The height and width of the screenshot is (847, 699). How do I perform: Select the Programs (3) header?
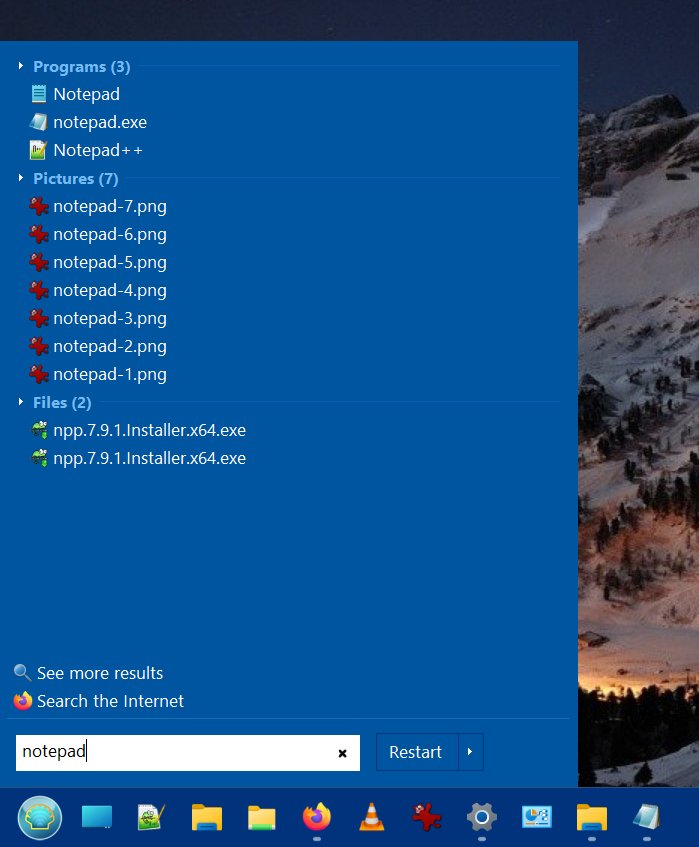82,66
